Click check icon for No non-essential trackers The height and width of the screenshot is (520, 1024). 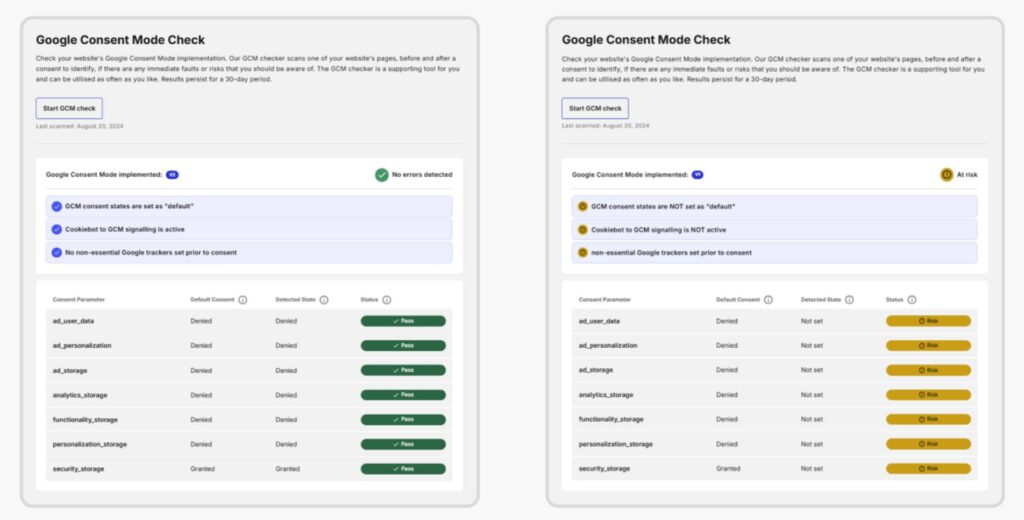coord(57,252)
